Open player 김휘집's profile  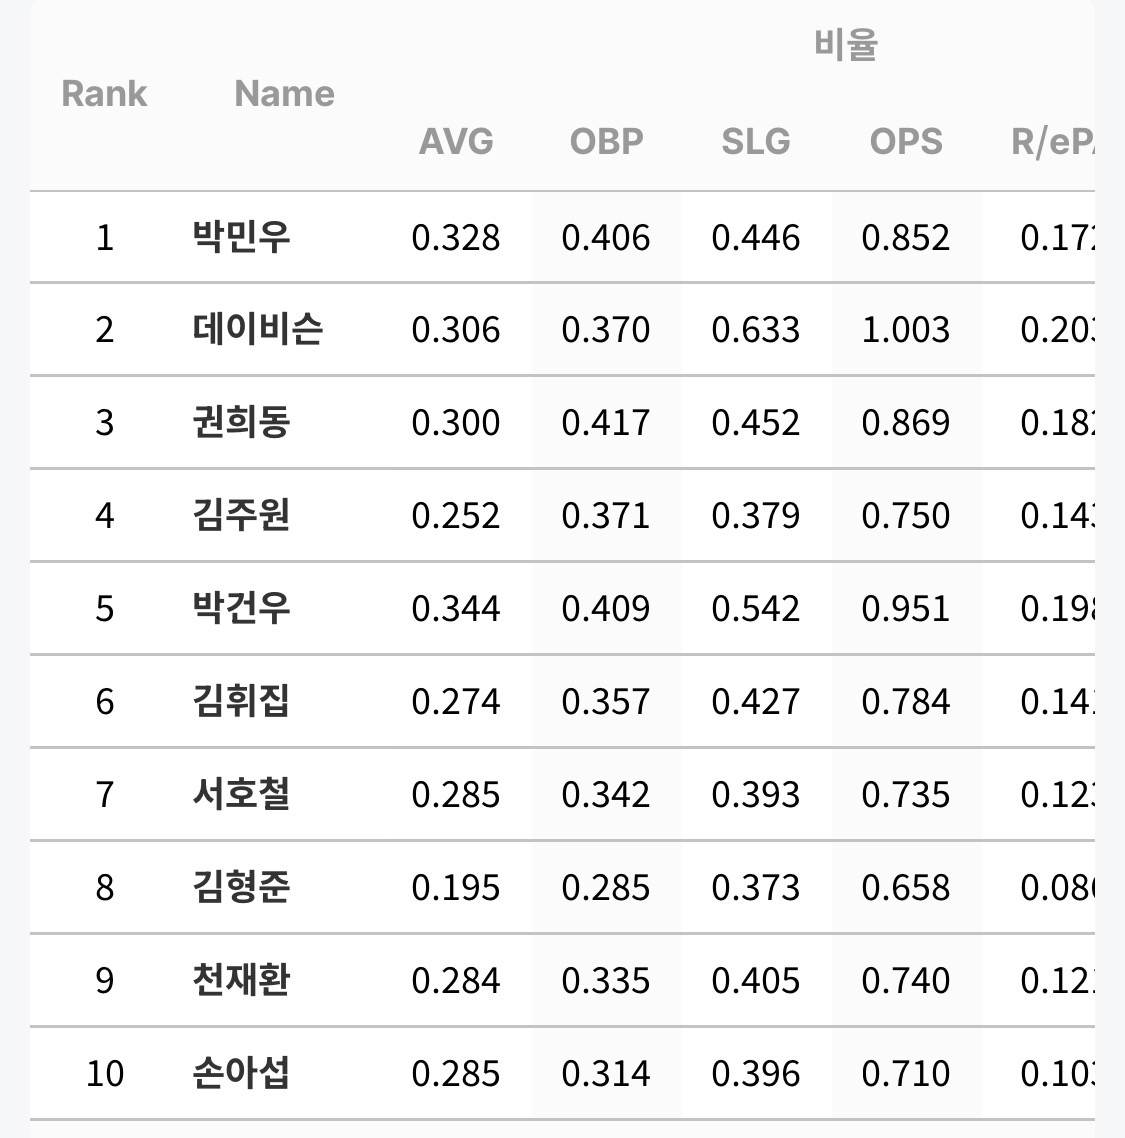(x=241, y=701)
